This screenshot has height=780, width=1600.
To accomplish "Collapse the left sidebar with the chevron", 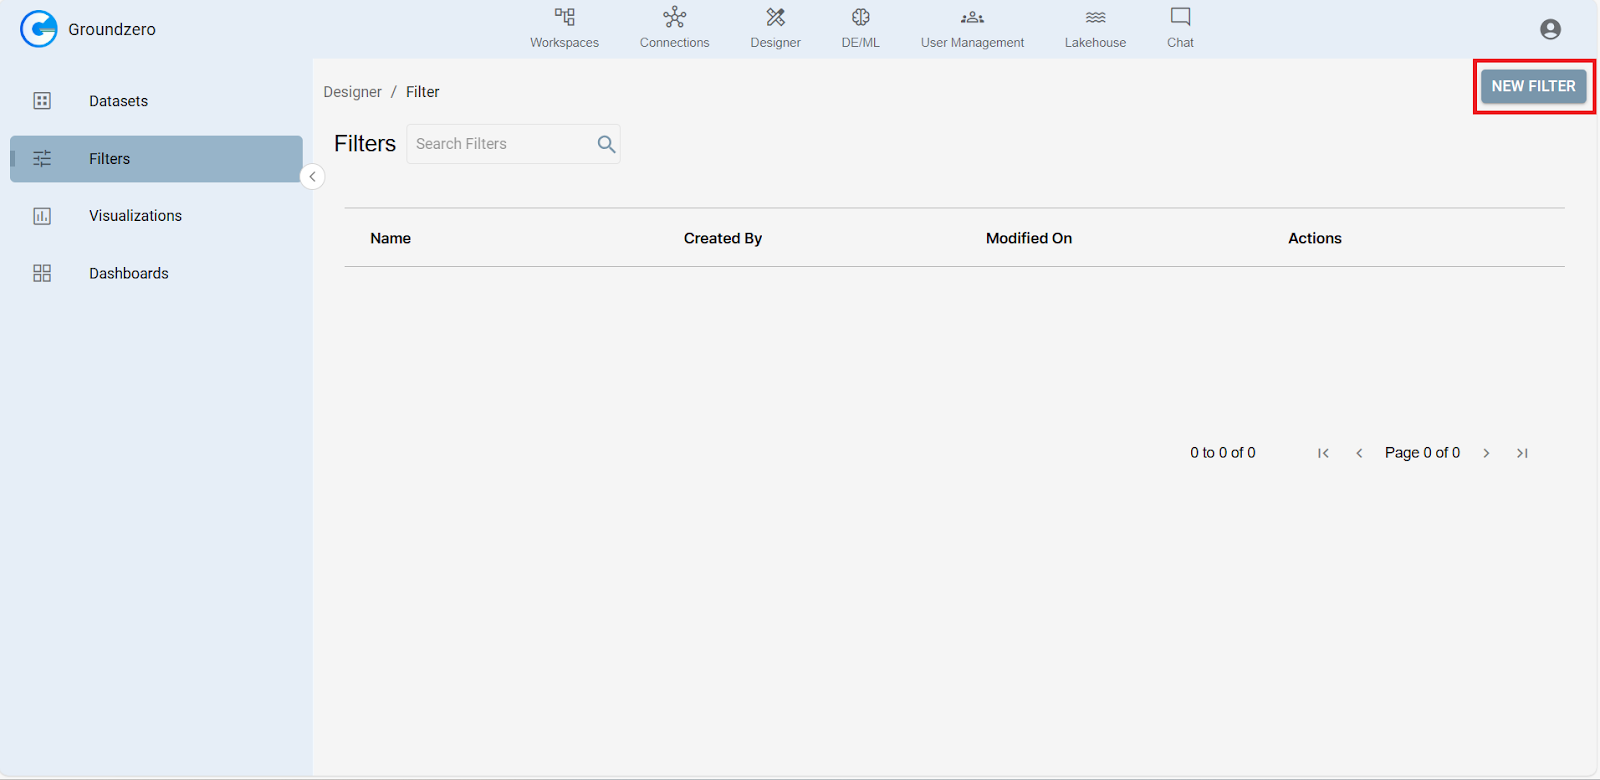I will [x=312, y=177].
